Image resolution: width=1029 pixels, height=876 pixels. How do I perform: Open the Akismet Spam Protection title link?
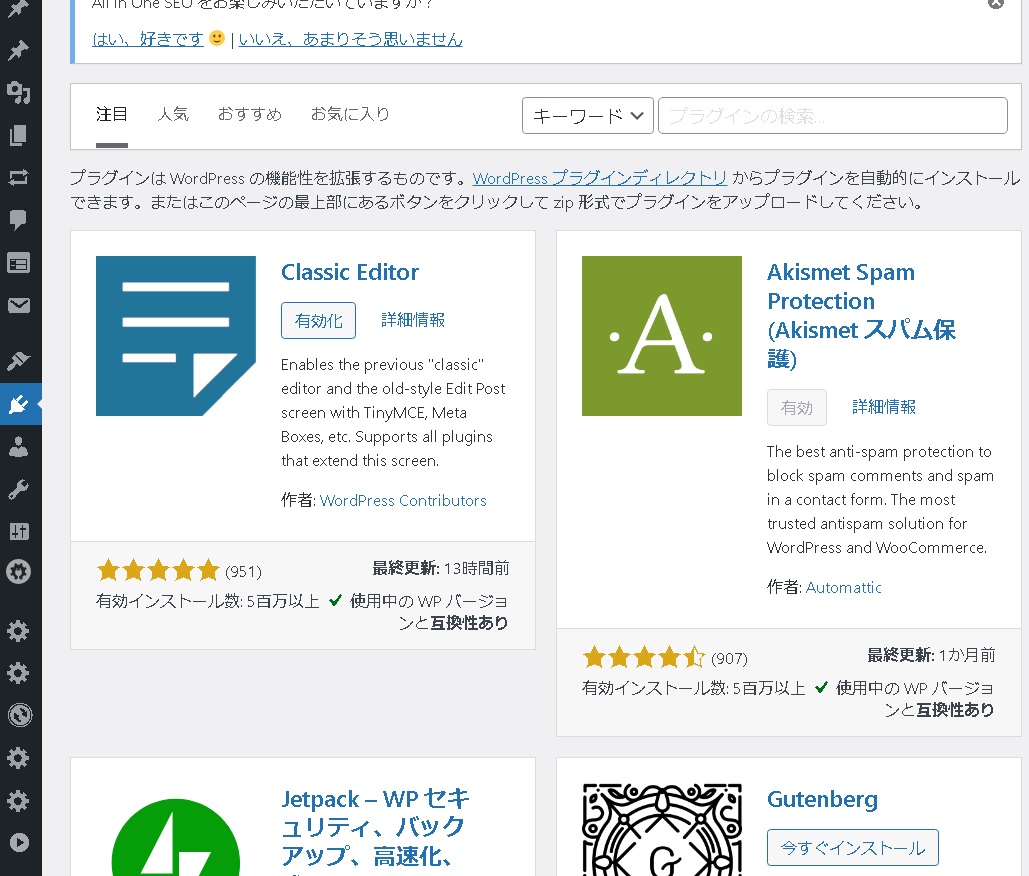[x=861, y=315]
